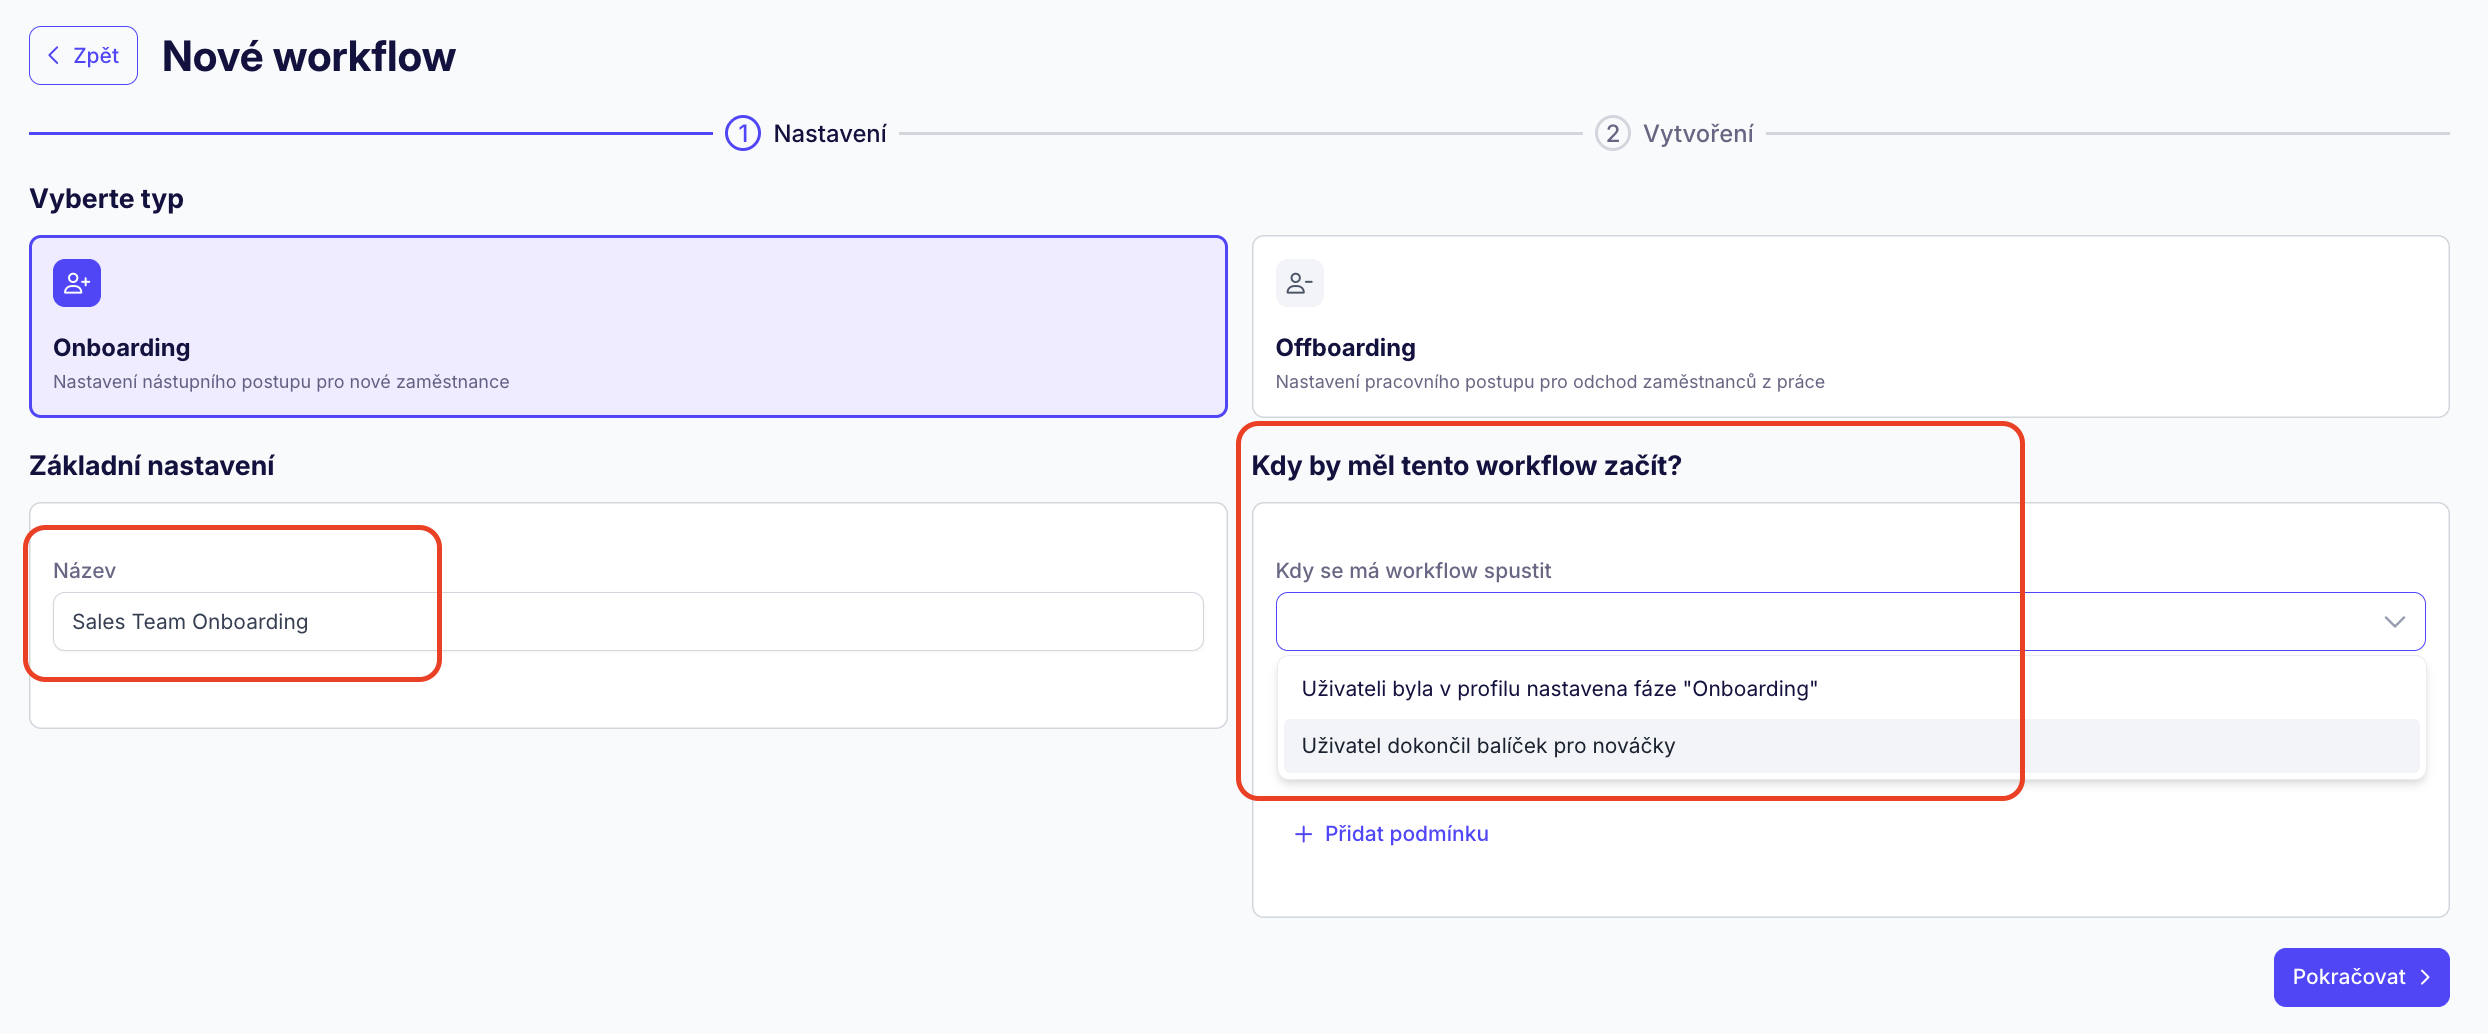2488x1034 pixels.
Task: Pick "Uživatel dokončil balíček pro nováčky" option
Action: click(x=1488, y=746)
